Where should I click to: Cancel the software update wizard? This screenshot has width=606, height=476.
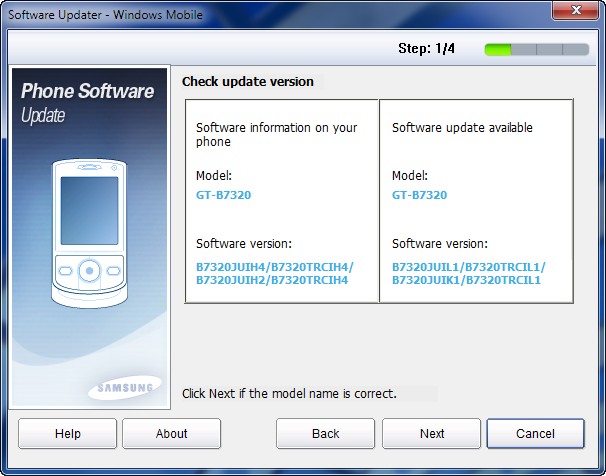coord(535,434)
